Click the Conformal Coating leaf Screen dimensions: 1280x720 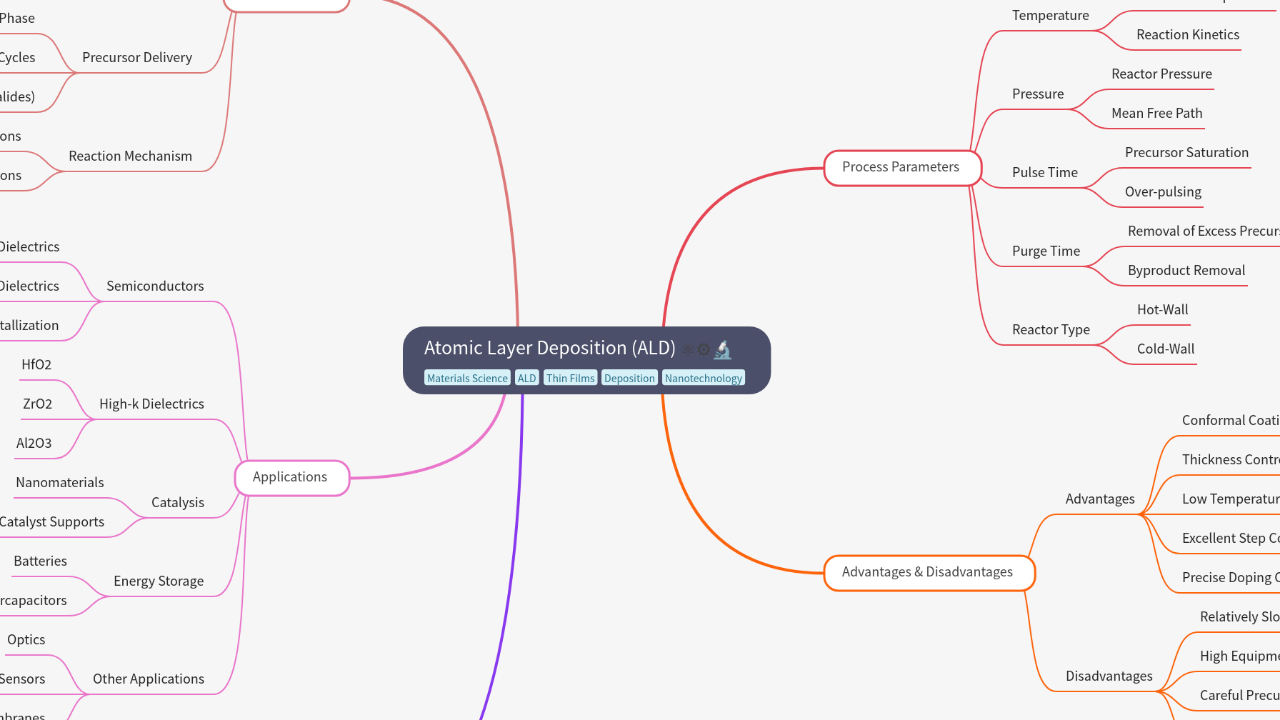click(1231, 420)
